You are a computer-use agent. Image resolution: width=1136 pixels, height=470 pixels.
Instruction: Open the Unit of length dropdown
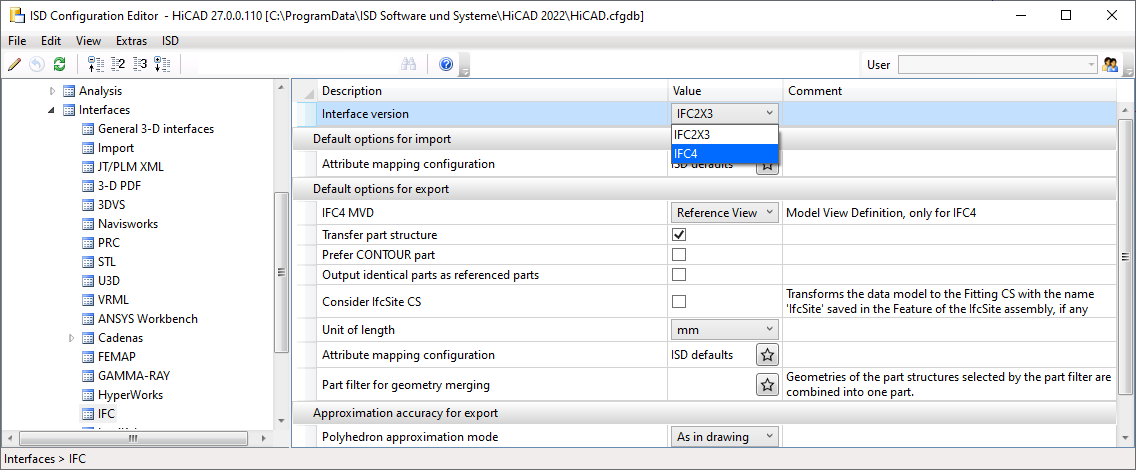[724, 330]
